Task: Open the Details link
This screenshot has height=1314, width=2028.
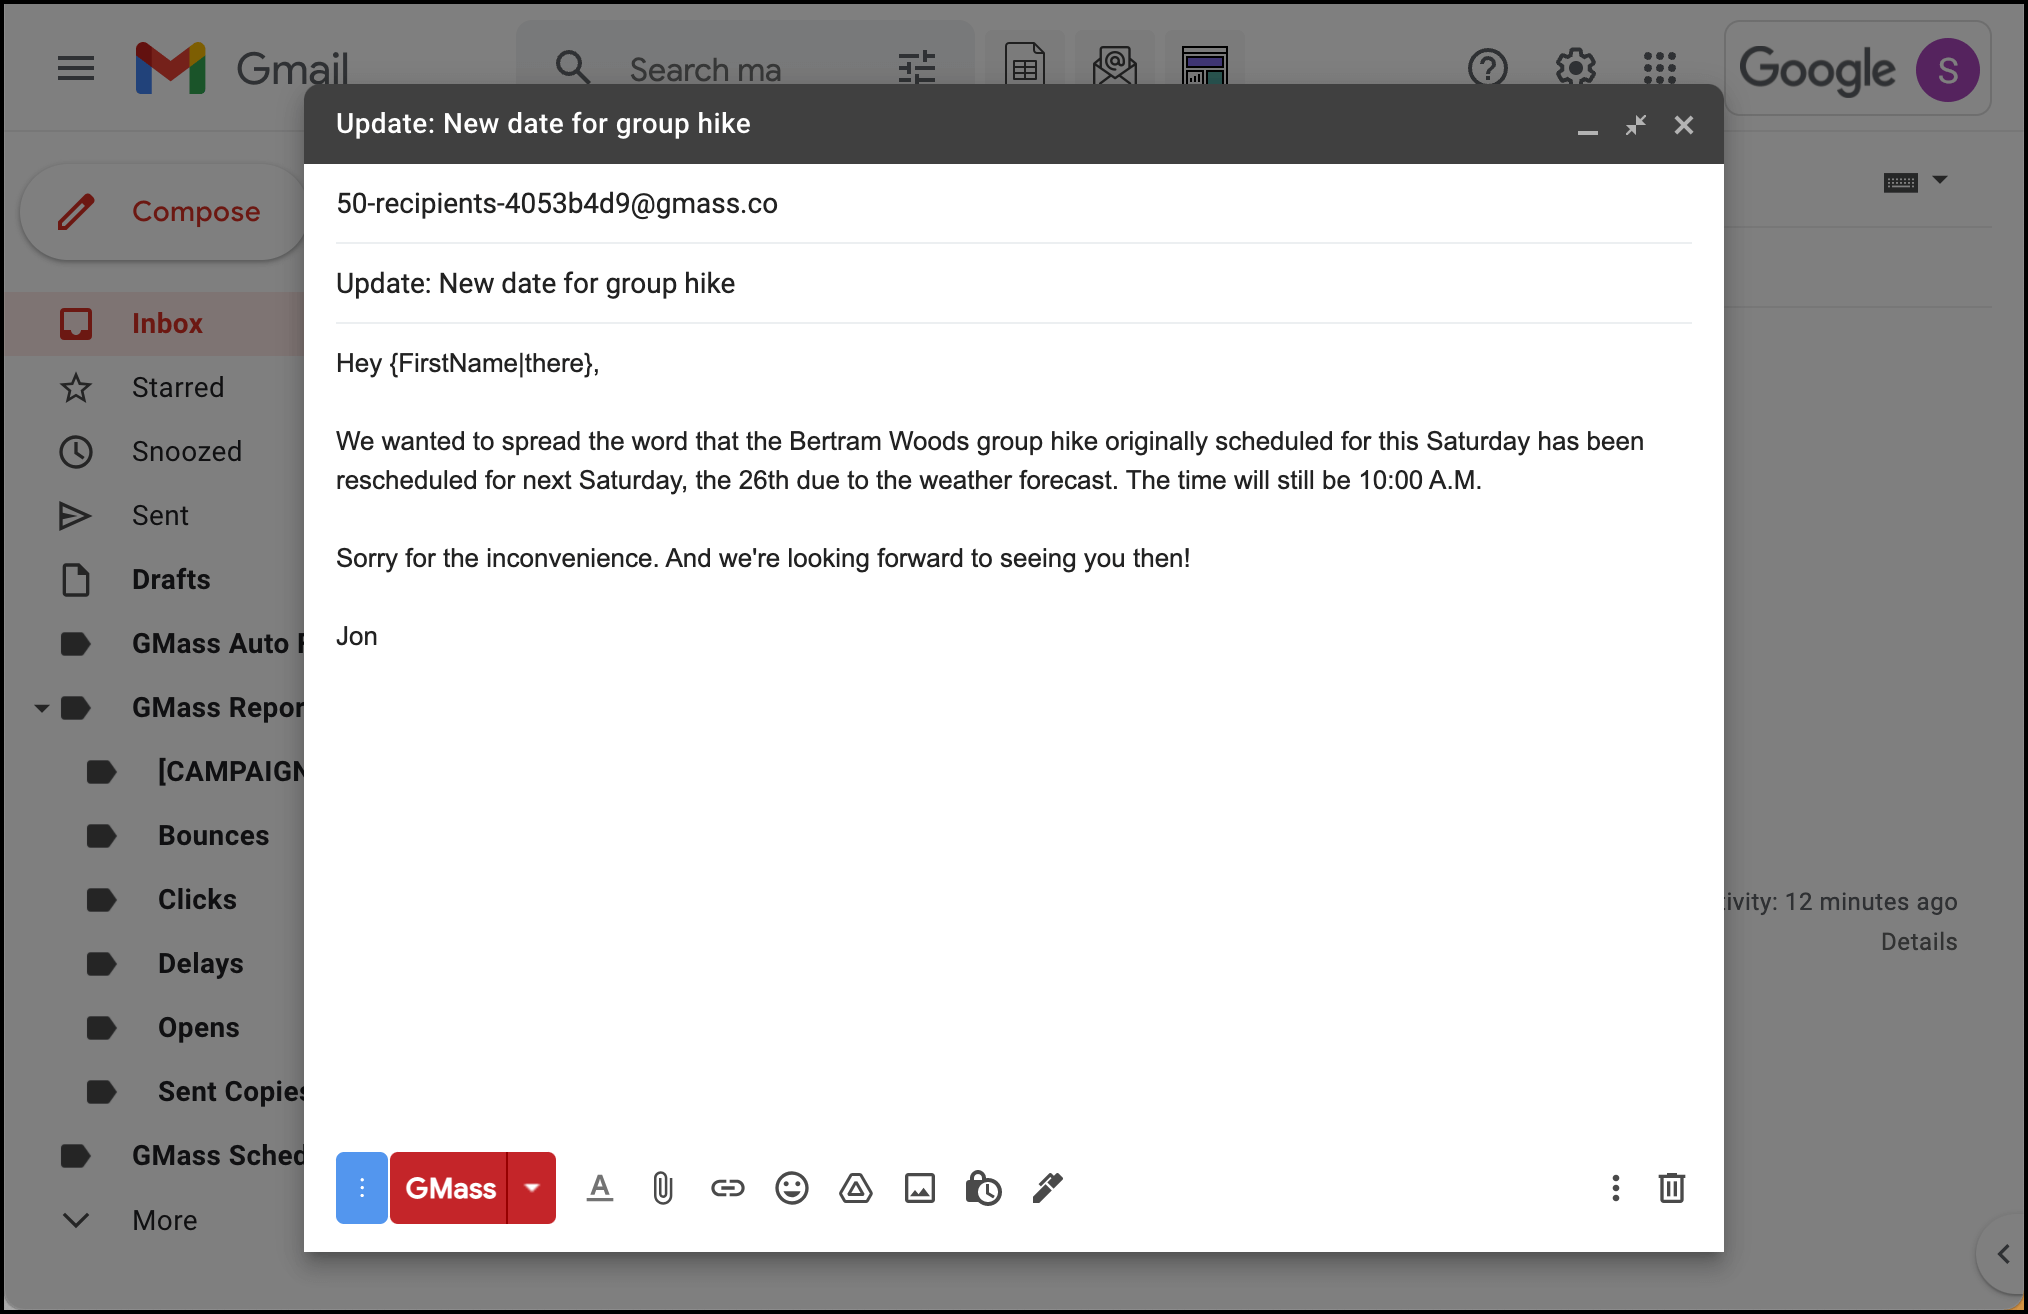Action: (x=1919, y=942)
